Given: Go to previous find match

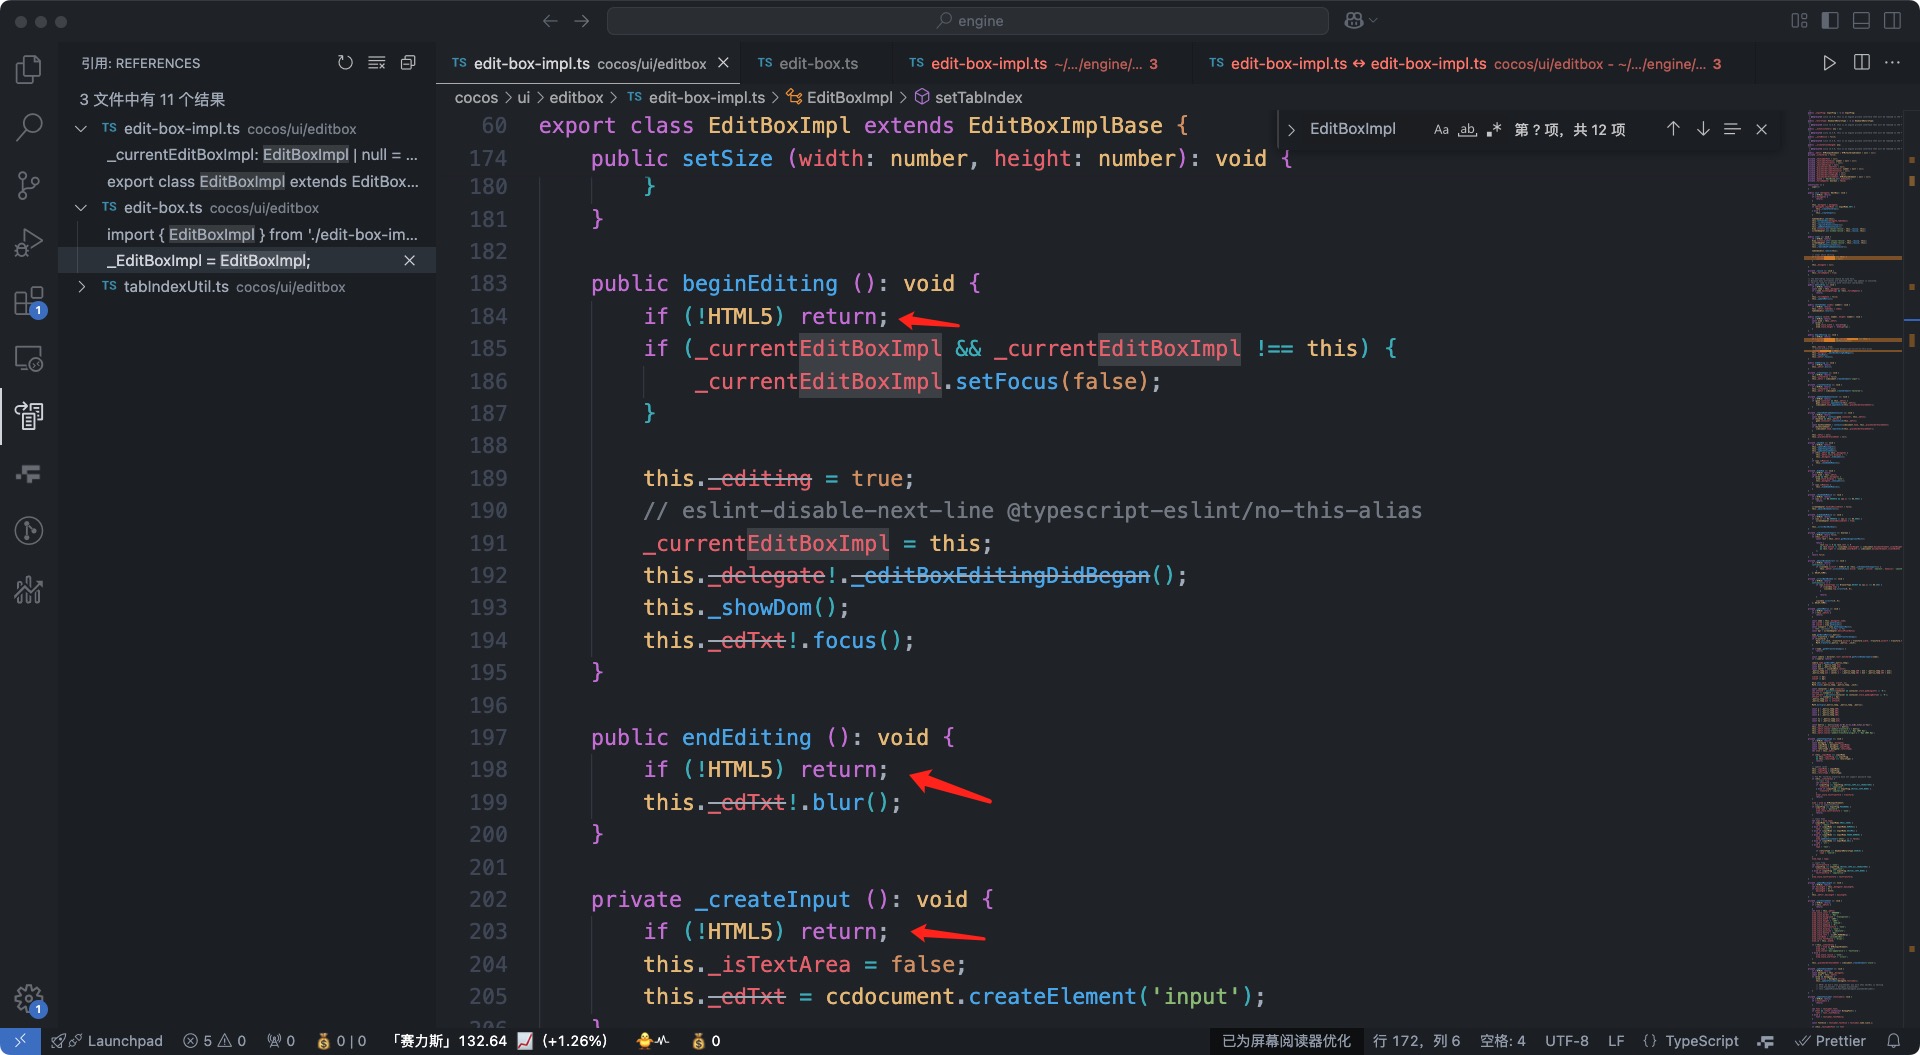Looking at the screenshot, I should pos(1673,129).
